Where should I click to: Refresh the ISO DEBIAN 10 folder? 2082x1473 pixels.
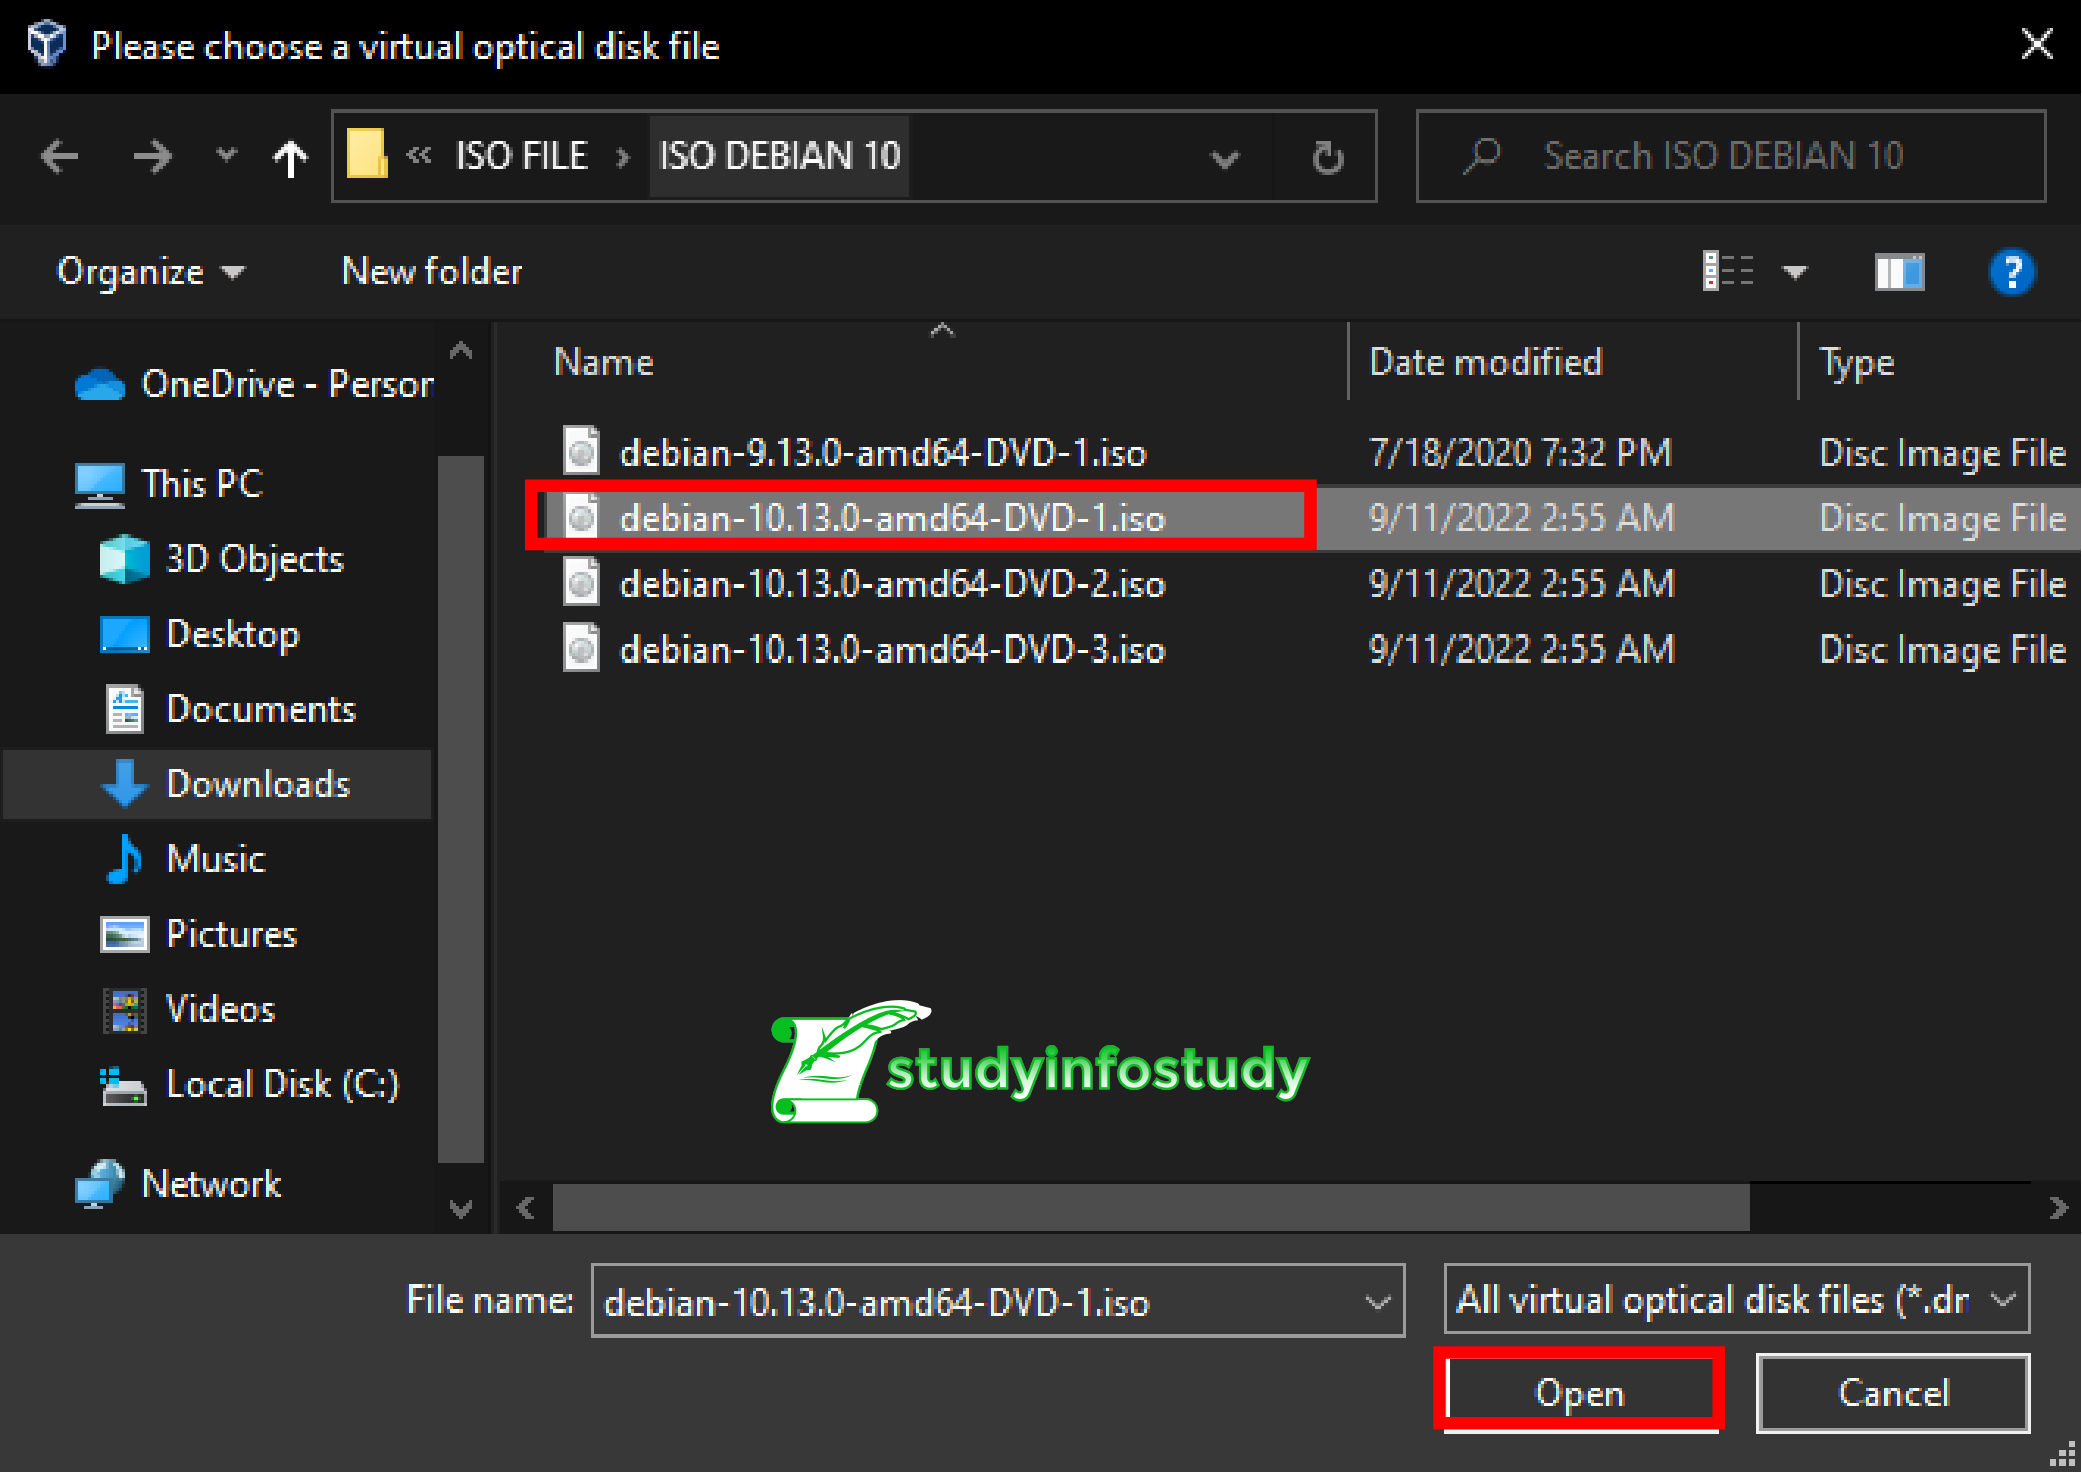coord(1327,158)
